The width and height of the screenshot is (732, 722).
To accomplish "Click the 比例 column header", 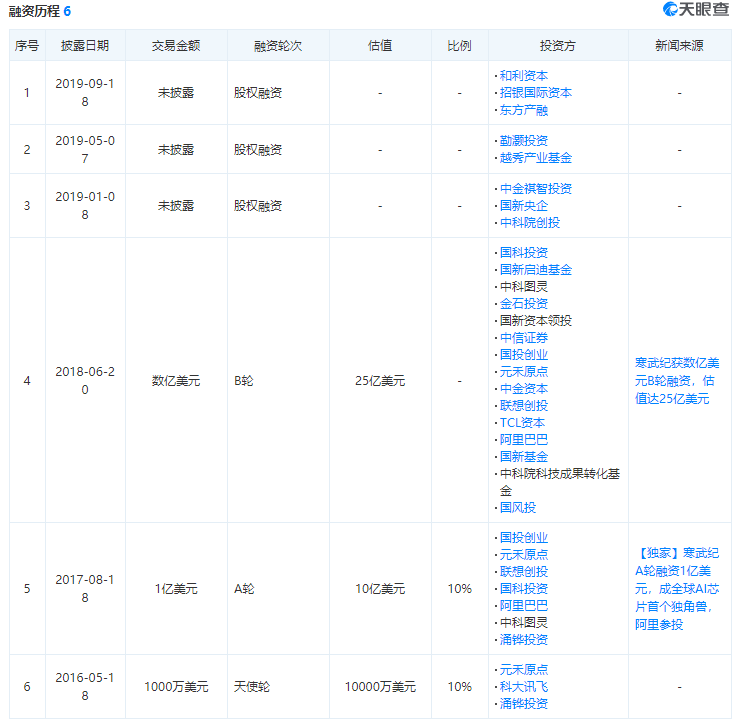I will pos(459,45).
